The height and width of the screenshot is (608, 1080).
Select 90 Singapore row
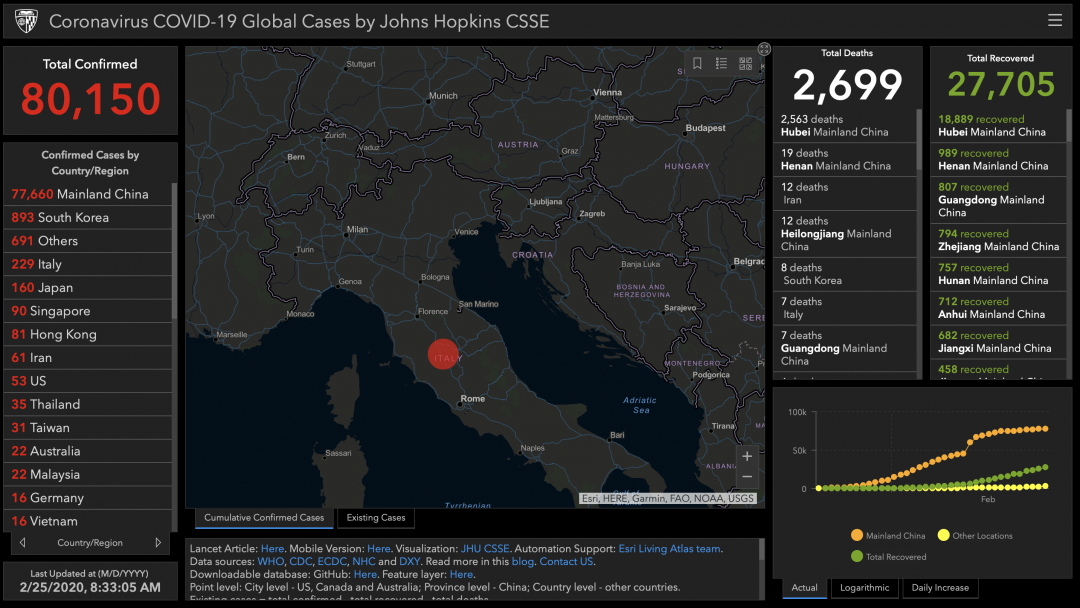[87, 311]
